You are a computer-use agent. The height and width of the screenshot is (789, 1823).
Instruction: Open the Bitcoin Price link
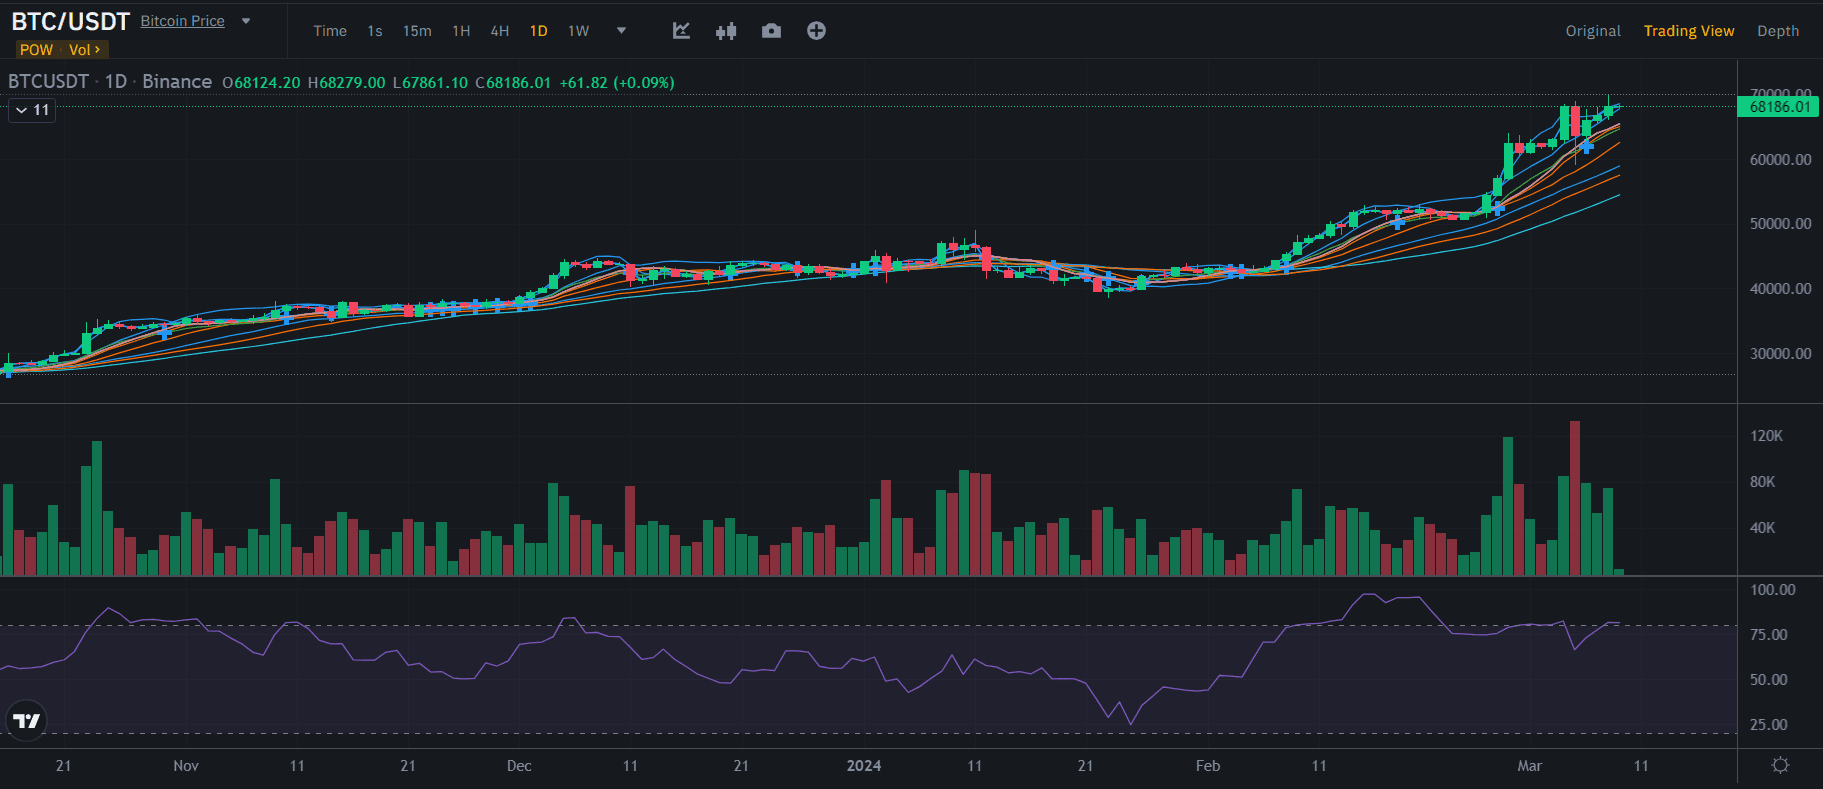click(x=182, y=21)
